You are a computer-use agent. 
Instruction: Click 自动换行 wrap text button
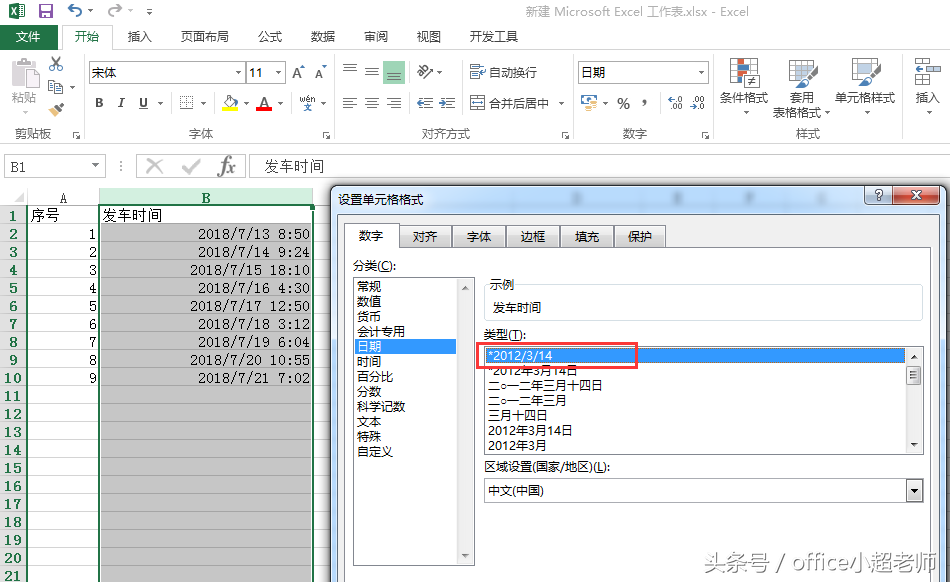point(503,72)
